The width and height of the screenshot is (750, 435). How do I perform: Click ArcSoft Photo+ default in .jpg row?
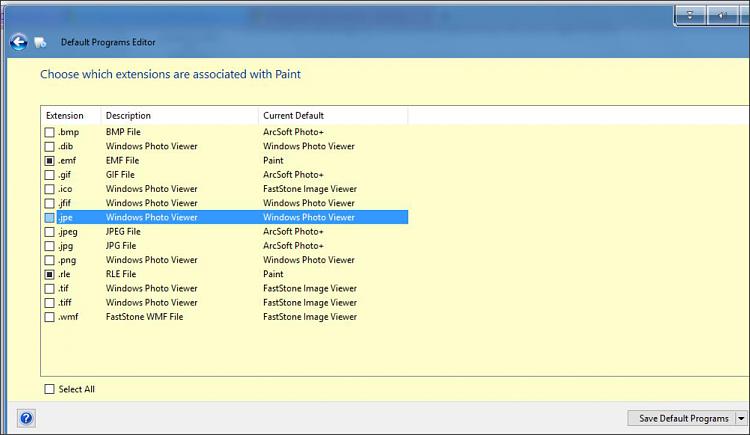pyautogui.click(x=293, y=245)
